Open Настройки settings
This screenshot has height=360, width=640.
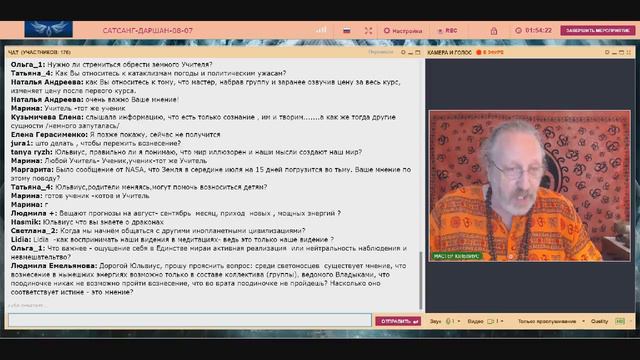click(x=403, y=31)
